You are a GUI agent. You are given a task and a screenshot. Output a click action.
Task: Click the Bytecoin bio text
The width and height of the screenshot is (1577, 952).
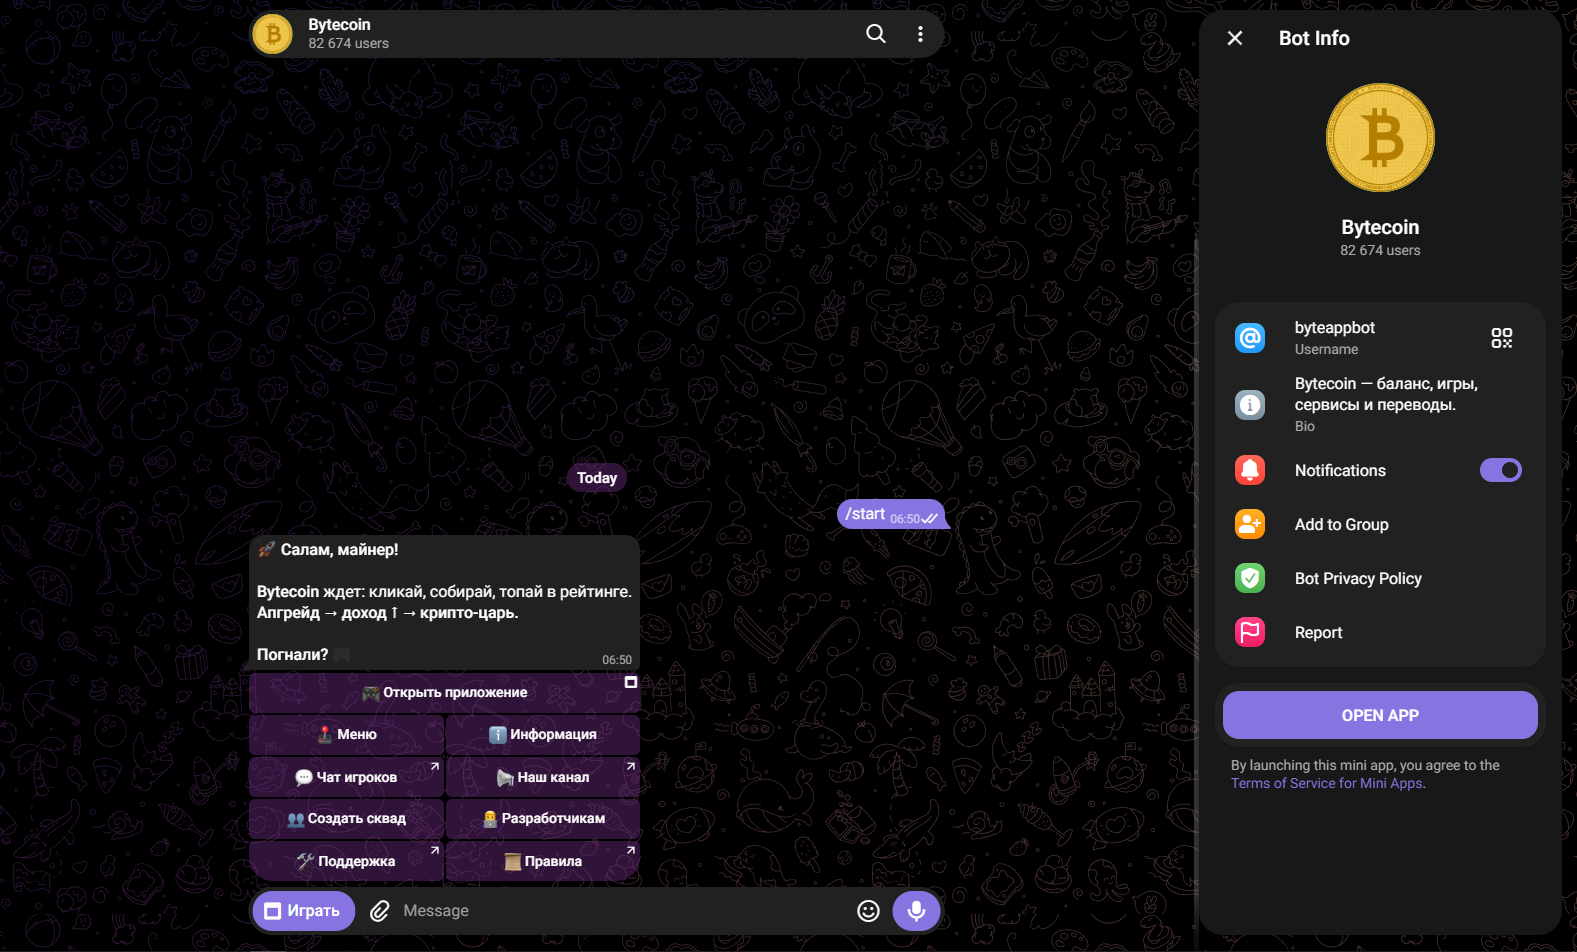[1385, 394]
